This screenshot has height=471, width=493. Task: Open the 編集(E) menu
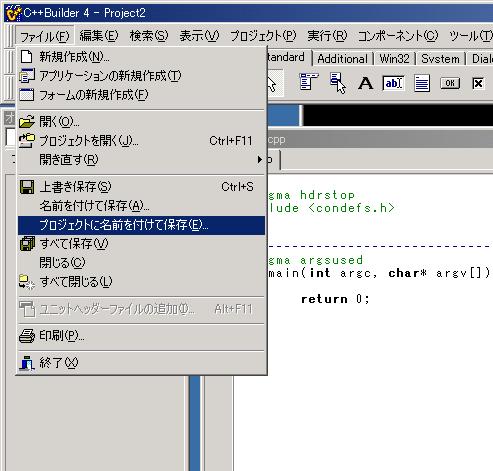pyautogui.click(x=99, y=36)
